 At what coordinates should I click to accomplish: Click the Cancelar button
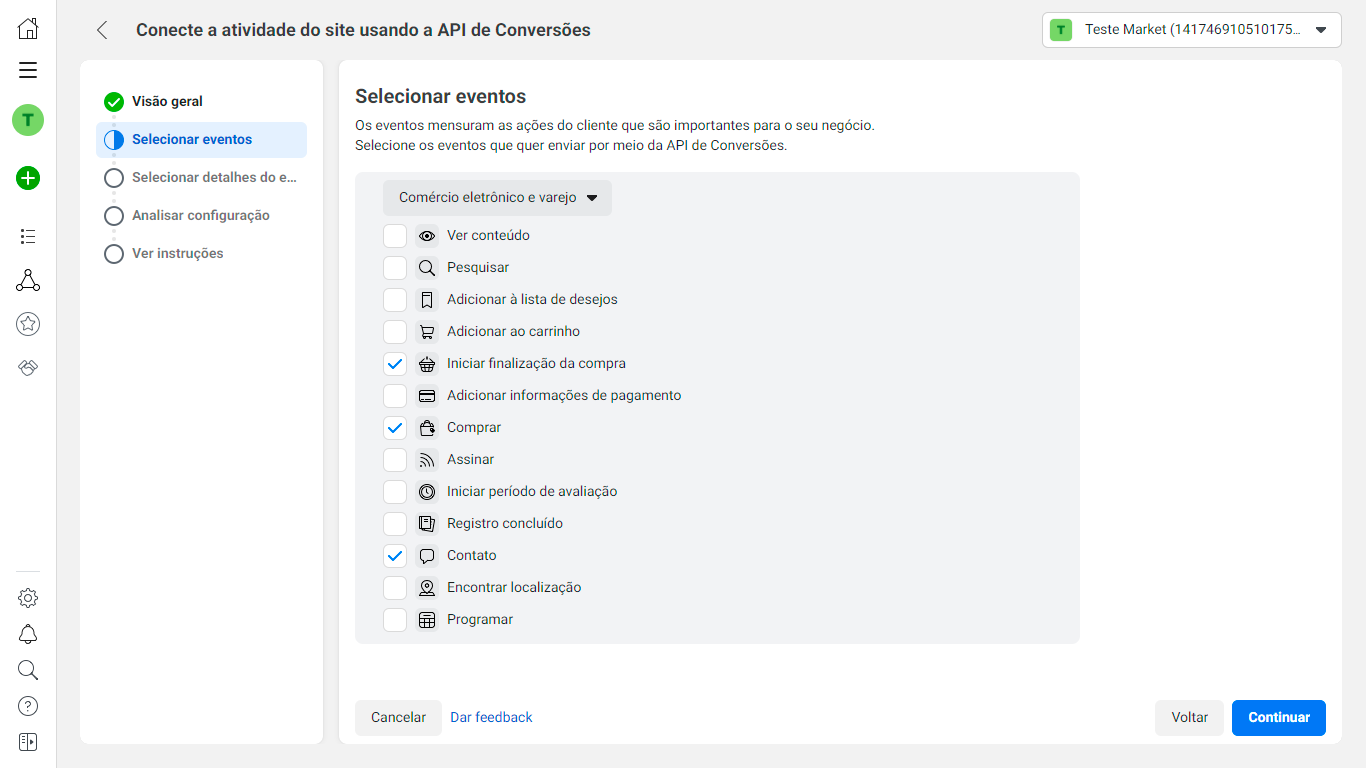pos(398,717)
